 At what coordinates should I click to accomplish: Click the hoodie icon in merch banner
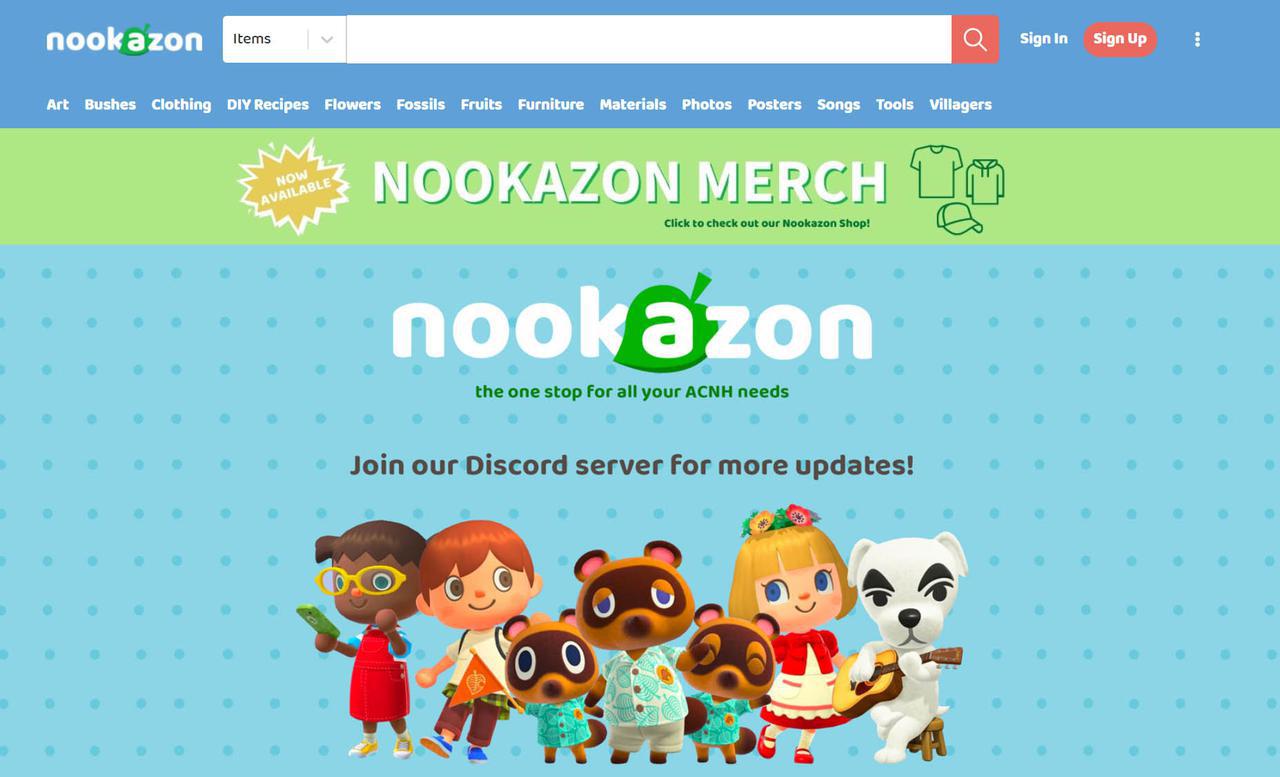coord(985,182)
